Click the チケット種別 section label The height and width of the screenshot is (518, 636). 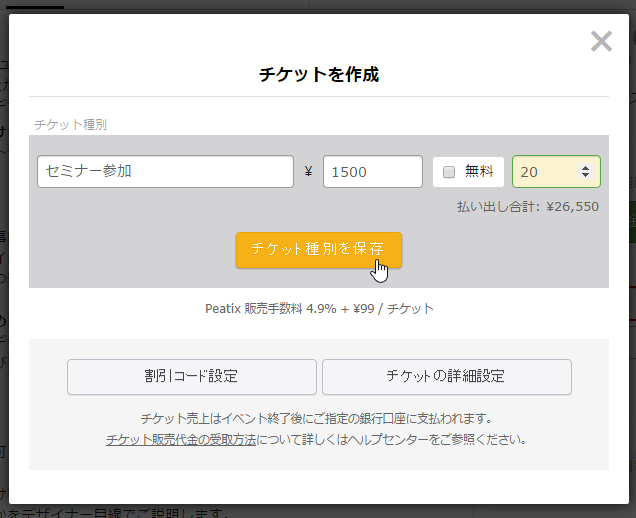70,125
